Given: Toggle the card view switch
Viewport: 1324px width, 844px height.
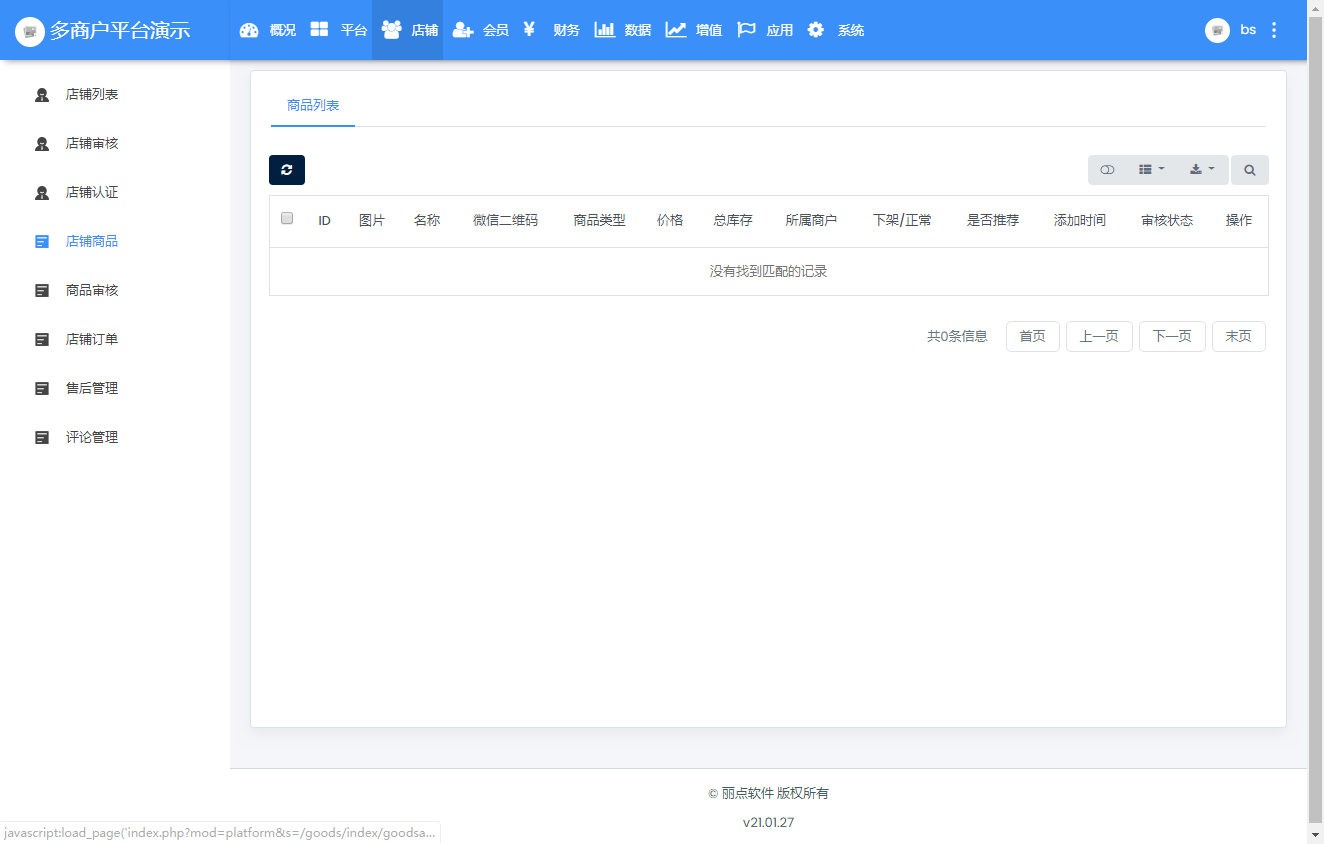Looking at the screenshot, I should pyautogui.click(x=1107, y=170).
